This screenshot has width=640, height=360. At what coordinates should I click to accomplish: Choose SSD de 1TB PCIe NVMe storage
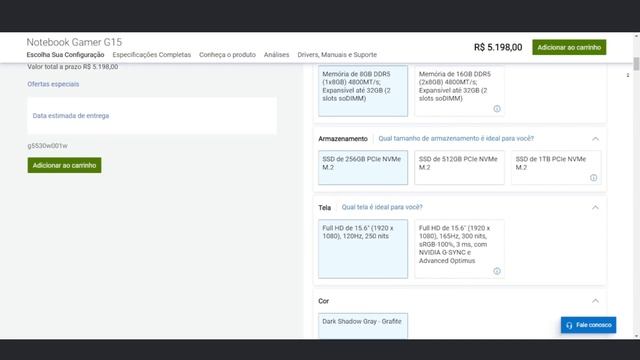click(556, 167)
